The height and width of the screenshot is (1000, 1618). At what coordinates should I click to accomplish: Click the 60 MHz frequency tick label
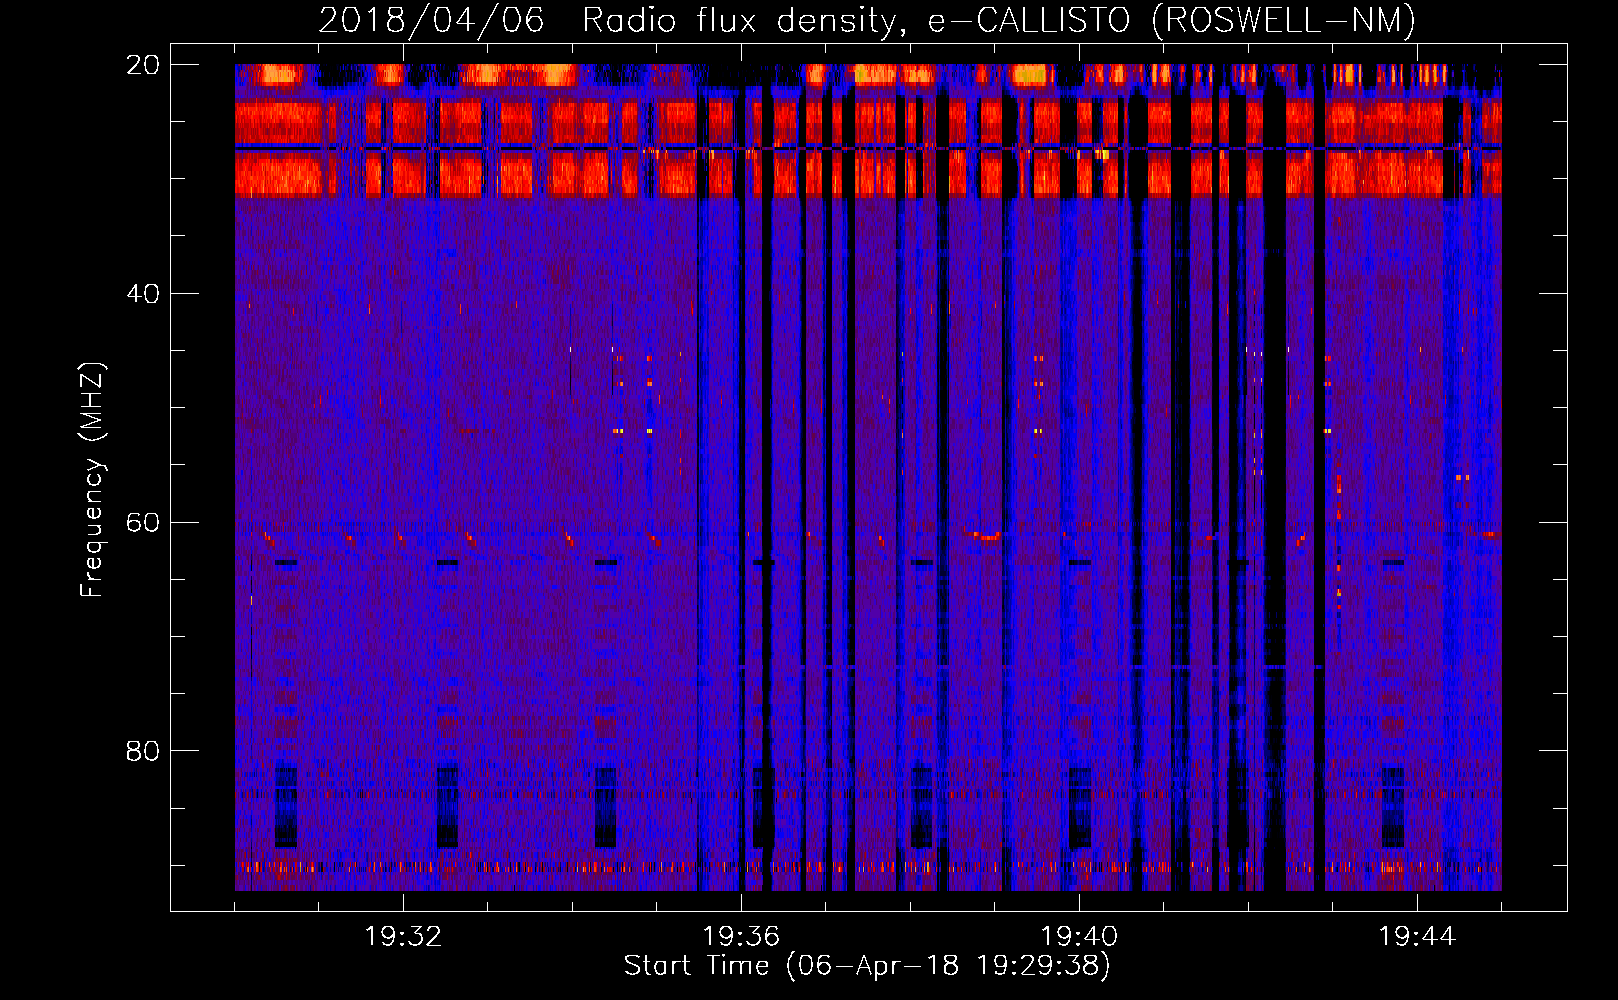142,523
